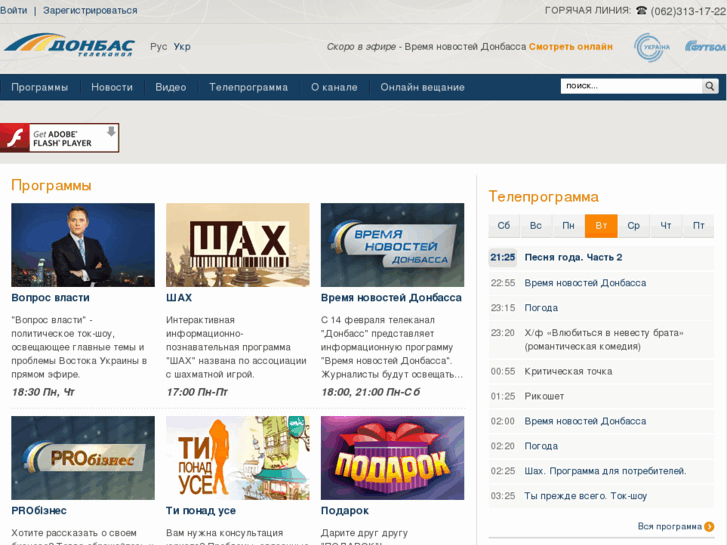Viewport: 727px width, 545px height.
Task: Click the PROбізнес title link
Action: point(39,511)
